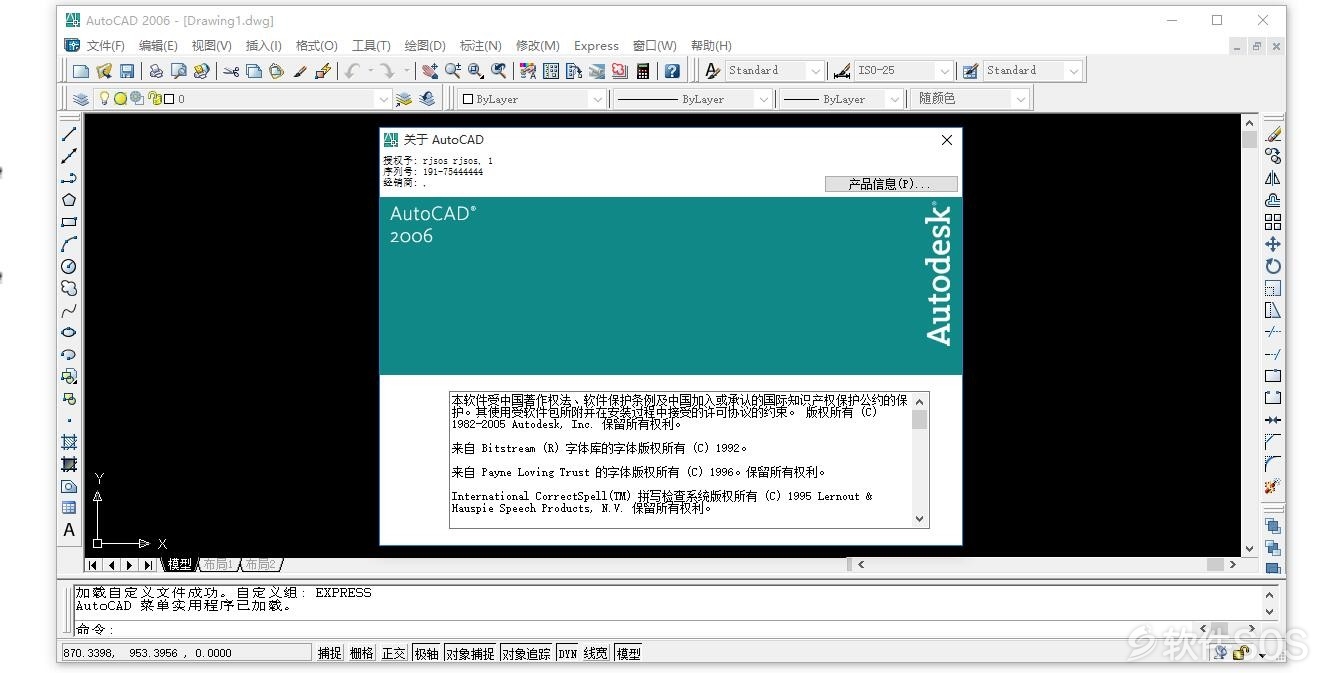Open the 视图(V) menu
The image size is (1327, 673).
click(211, 46)
